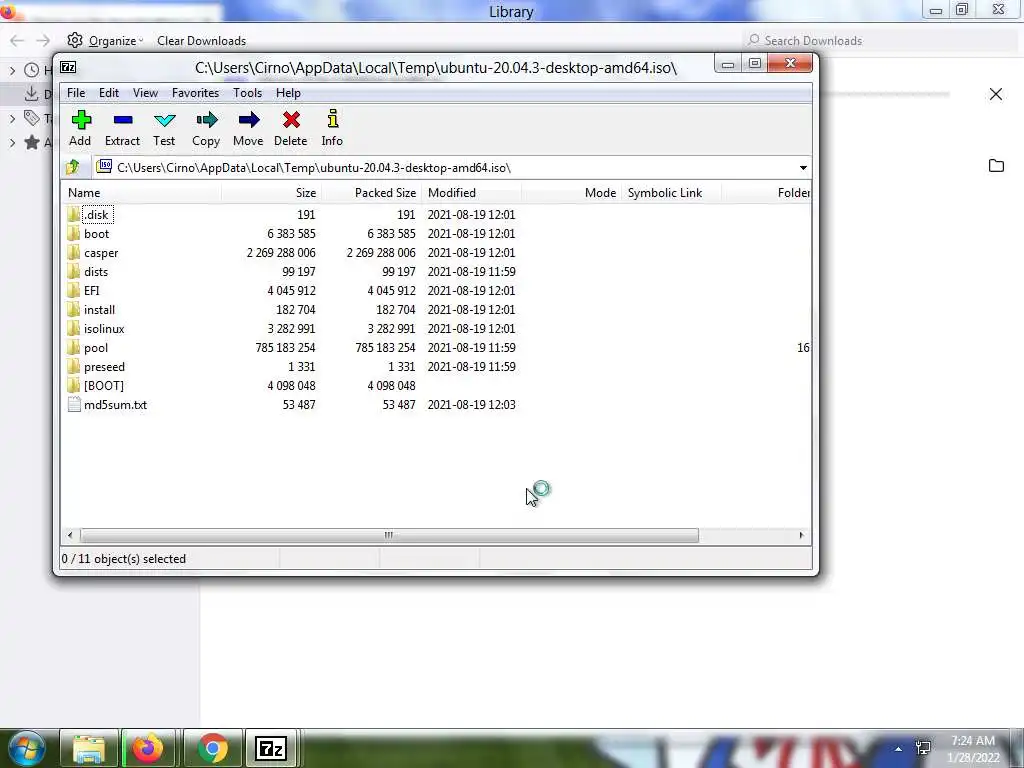Open archive Info
Image resolution: width=1024 pixels, height=768 pixels.
[x=332, y=119]
